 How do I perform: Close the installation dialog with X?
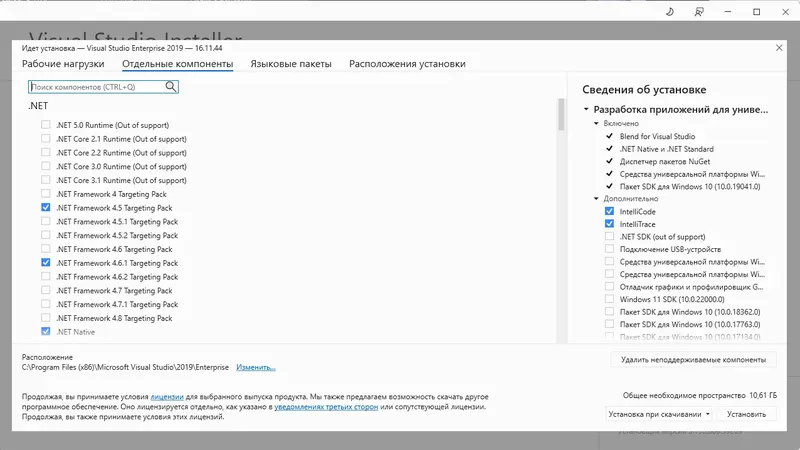779,48
